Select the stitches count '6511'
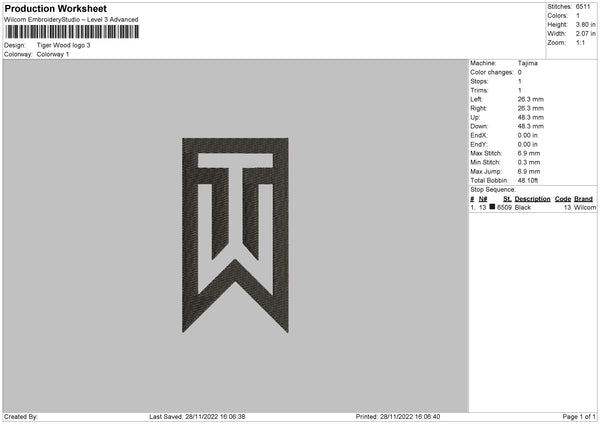 pyautogui.click(x=583, y=7)
